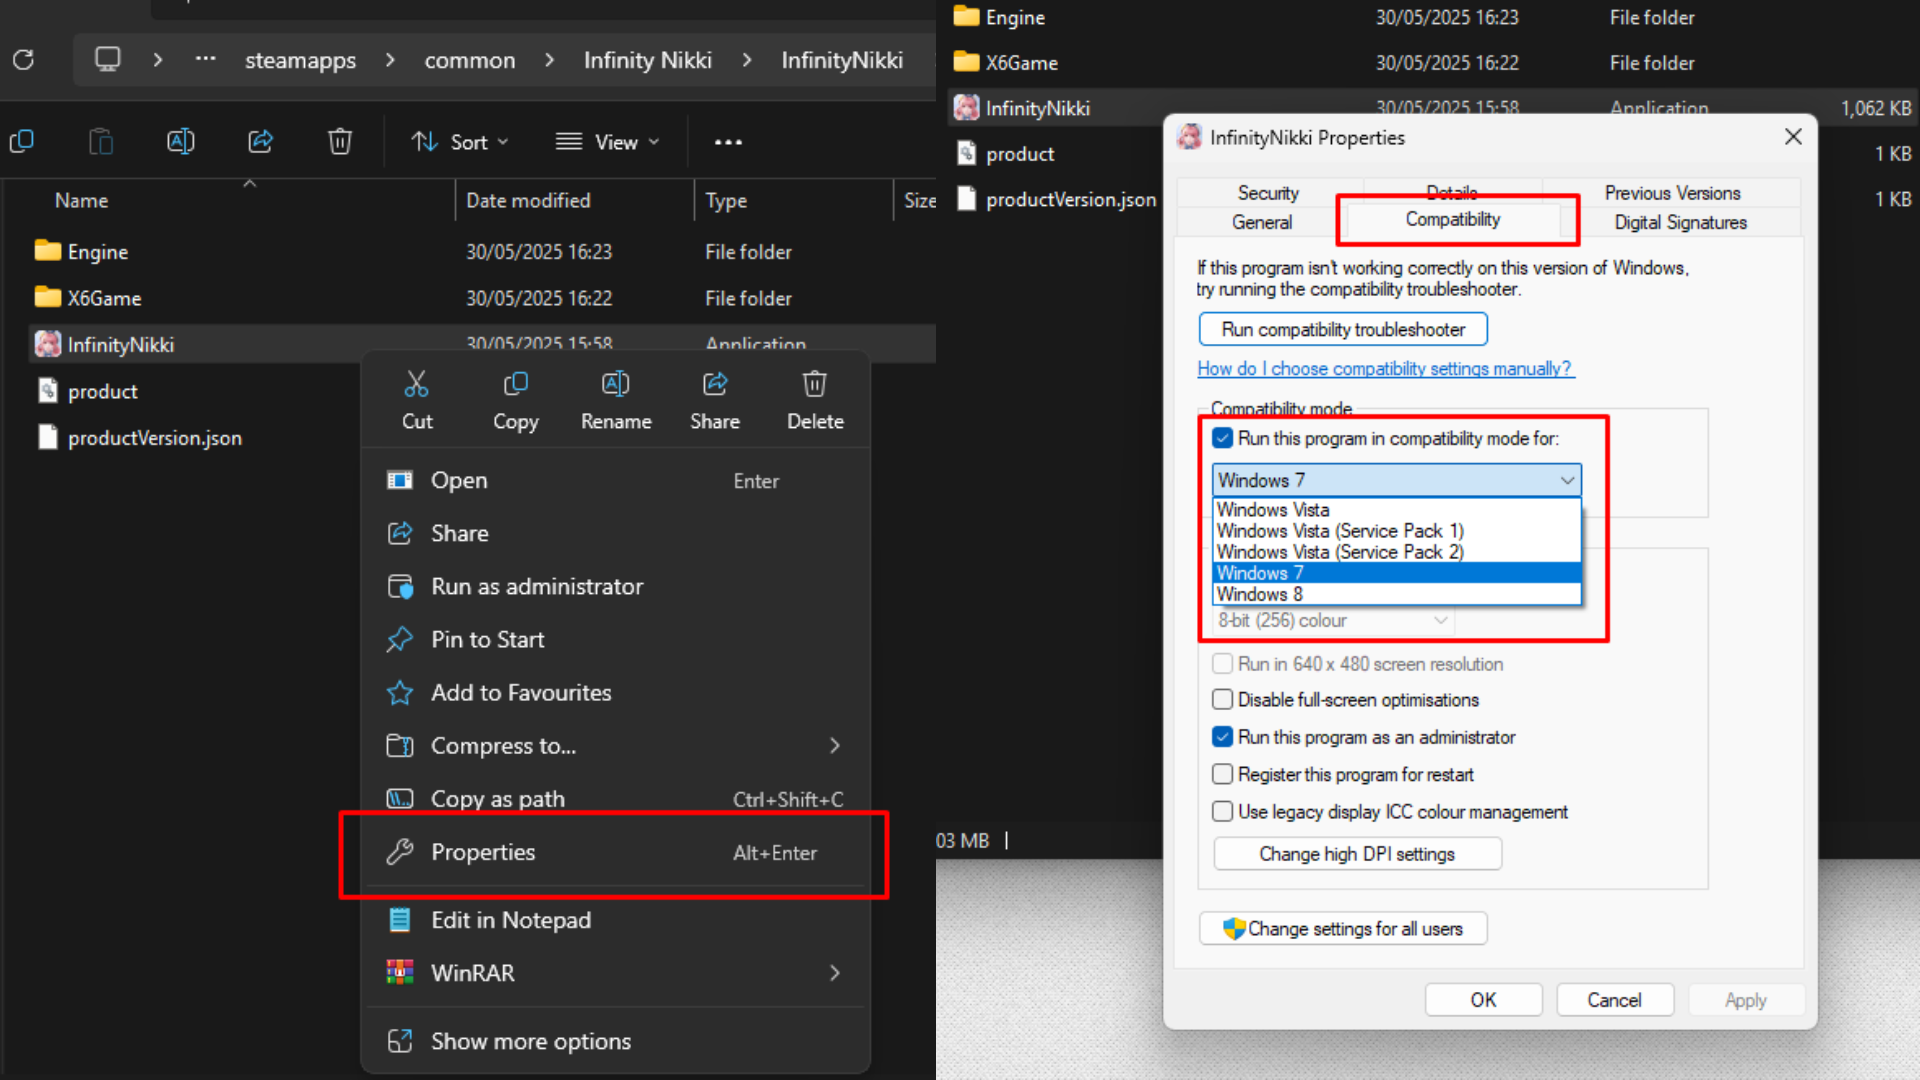1920x1080 pixels.
Task: Click the Copy icon in Explorer command bar
Action: tap(21, 142)
